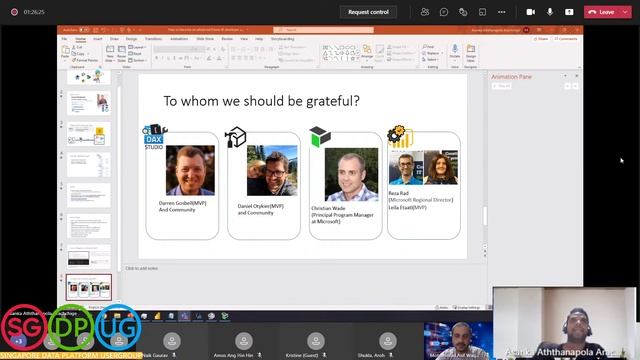Open the Replace dropdown in Editing group
Viewport: 640px width, 360px height.
433,53
